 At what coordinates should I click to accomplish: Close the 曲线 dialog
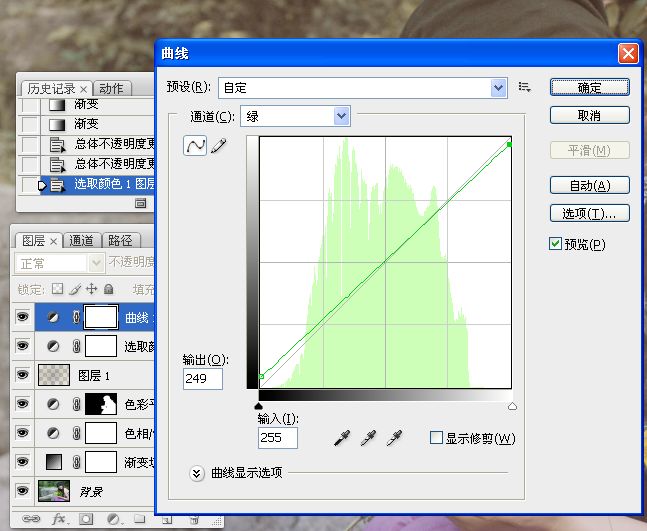tap(628, 54)
